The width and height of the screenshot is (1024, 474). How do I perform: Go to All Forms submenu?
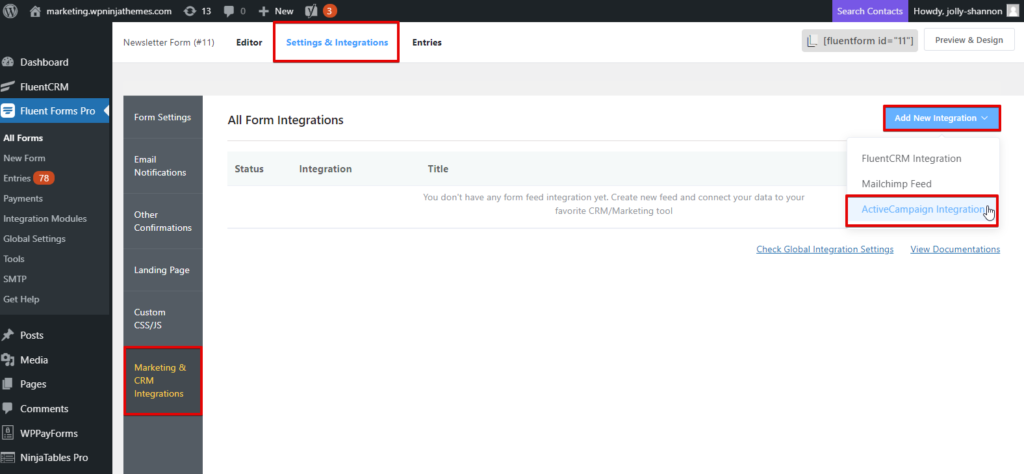(x=23, y=138)
